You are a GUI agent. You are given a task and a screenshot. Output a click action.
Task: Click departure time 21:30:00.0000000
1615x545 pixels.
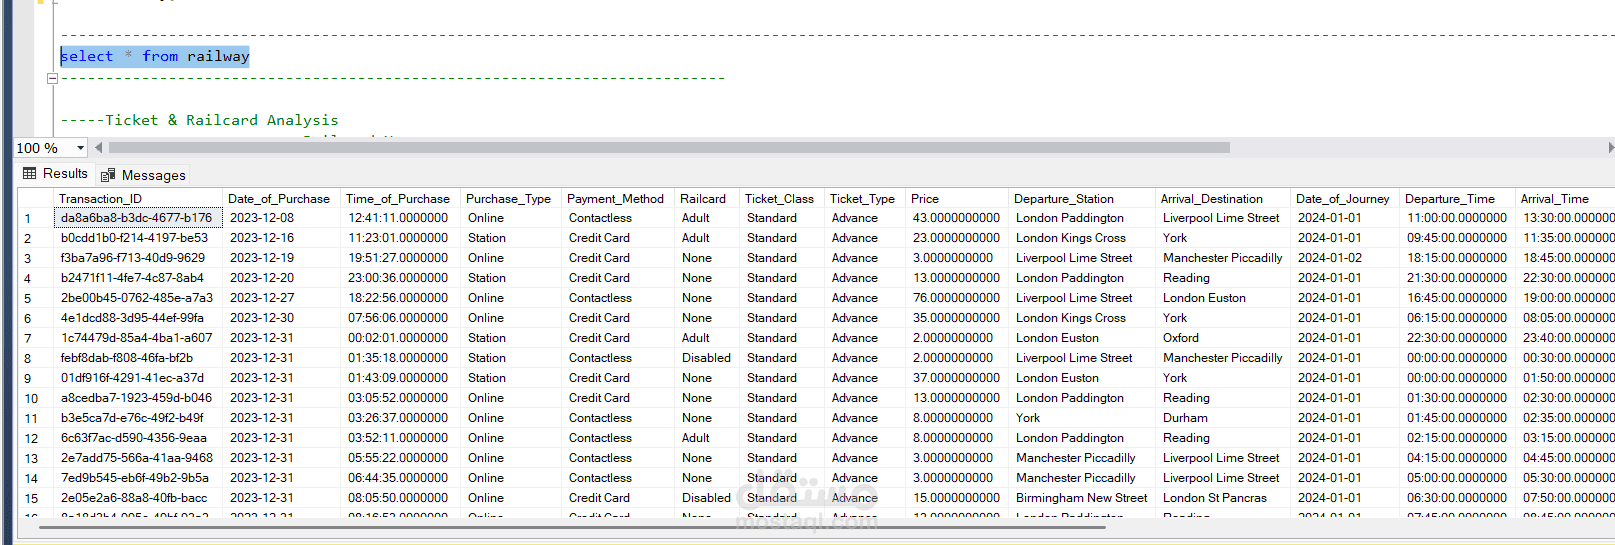1457,278
